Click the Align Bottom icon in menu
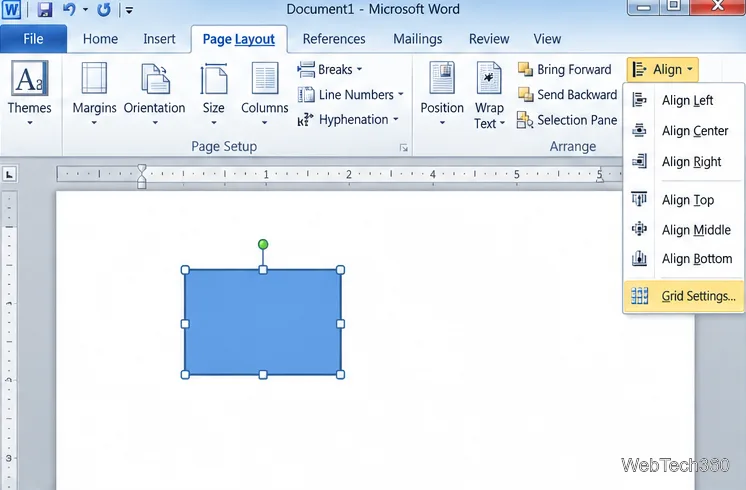 tap(639, 258)
